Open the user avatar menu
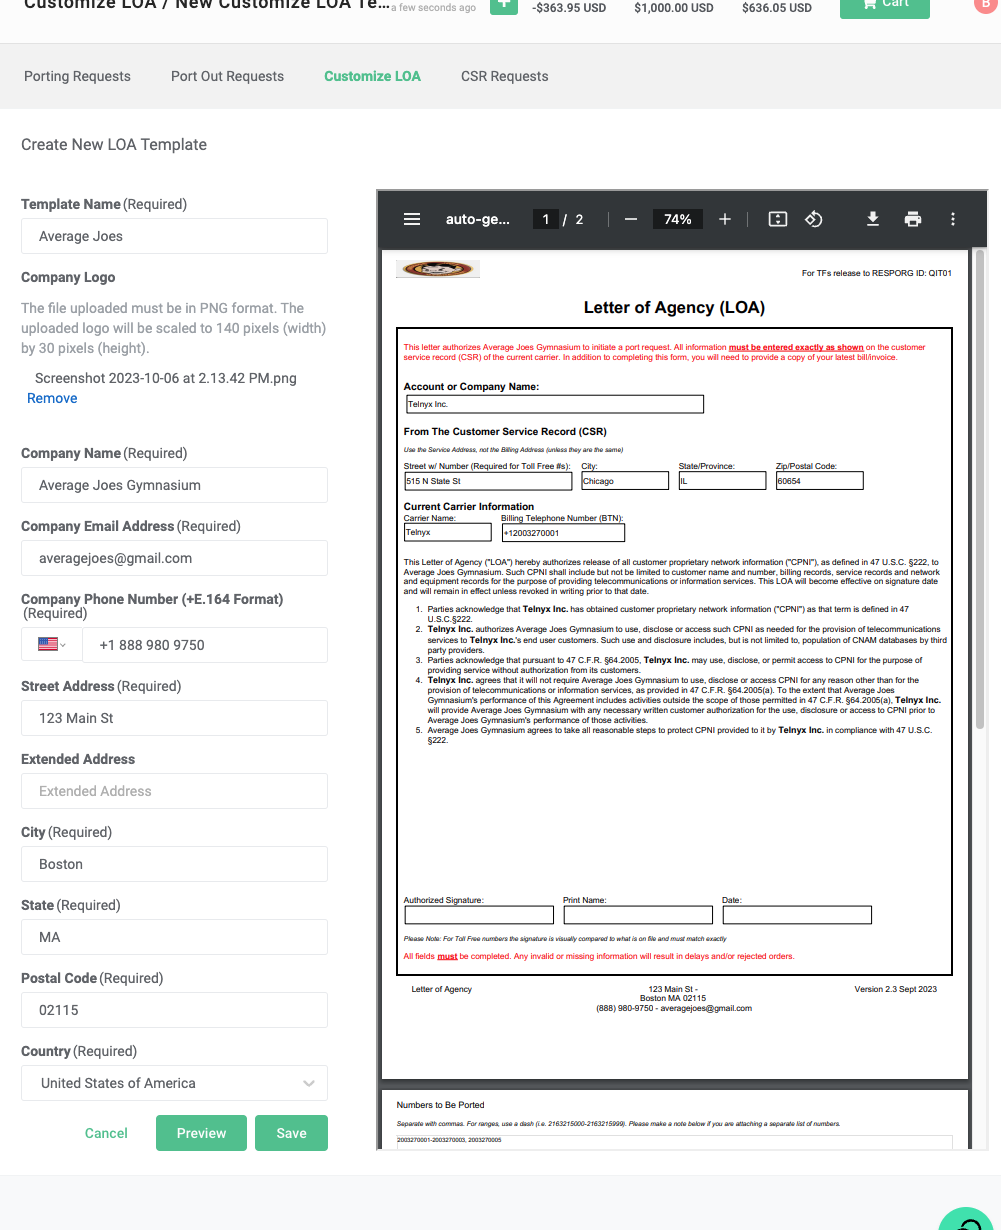 pyautogui.click(x=985, y=5)
